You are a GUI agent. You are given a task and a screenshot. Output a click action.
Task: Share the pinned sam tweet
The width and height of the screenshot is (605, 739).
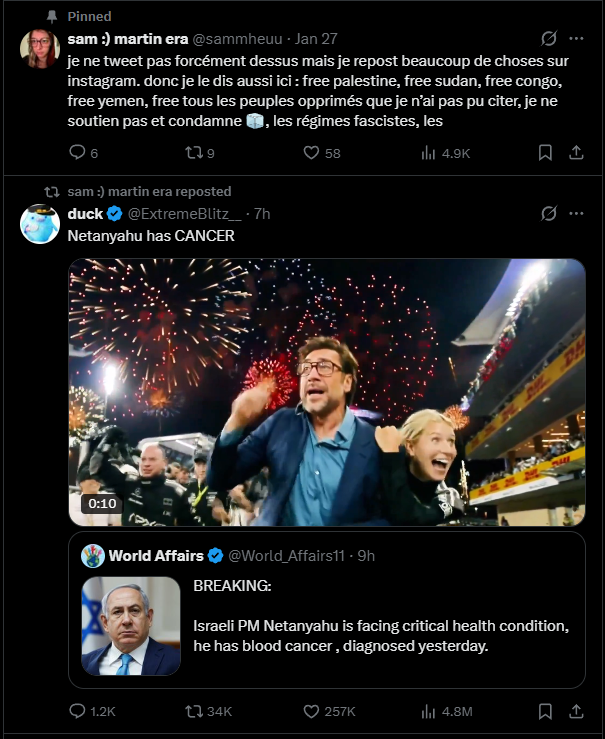pyautogui.click(x=576, y=153)
